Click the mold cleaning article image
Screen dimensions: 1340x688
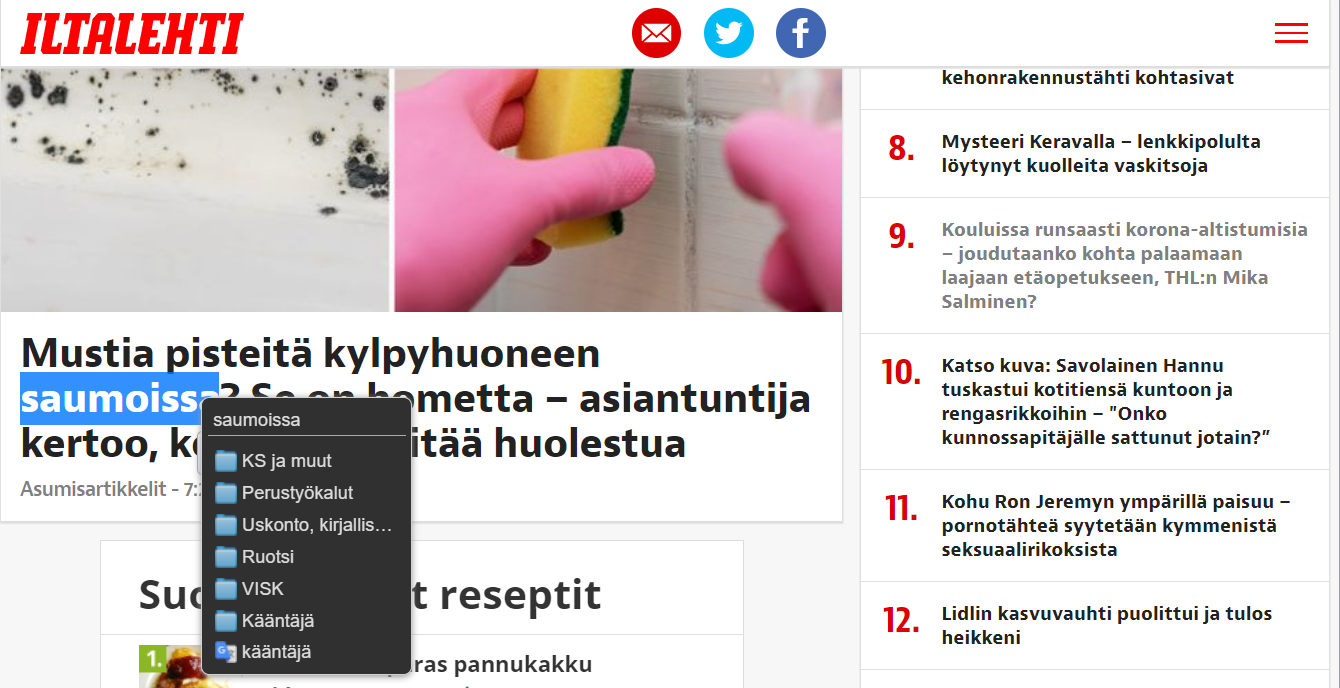pyautogui.click(x=421, y=190)
